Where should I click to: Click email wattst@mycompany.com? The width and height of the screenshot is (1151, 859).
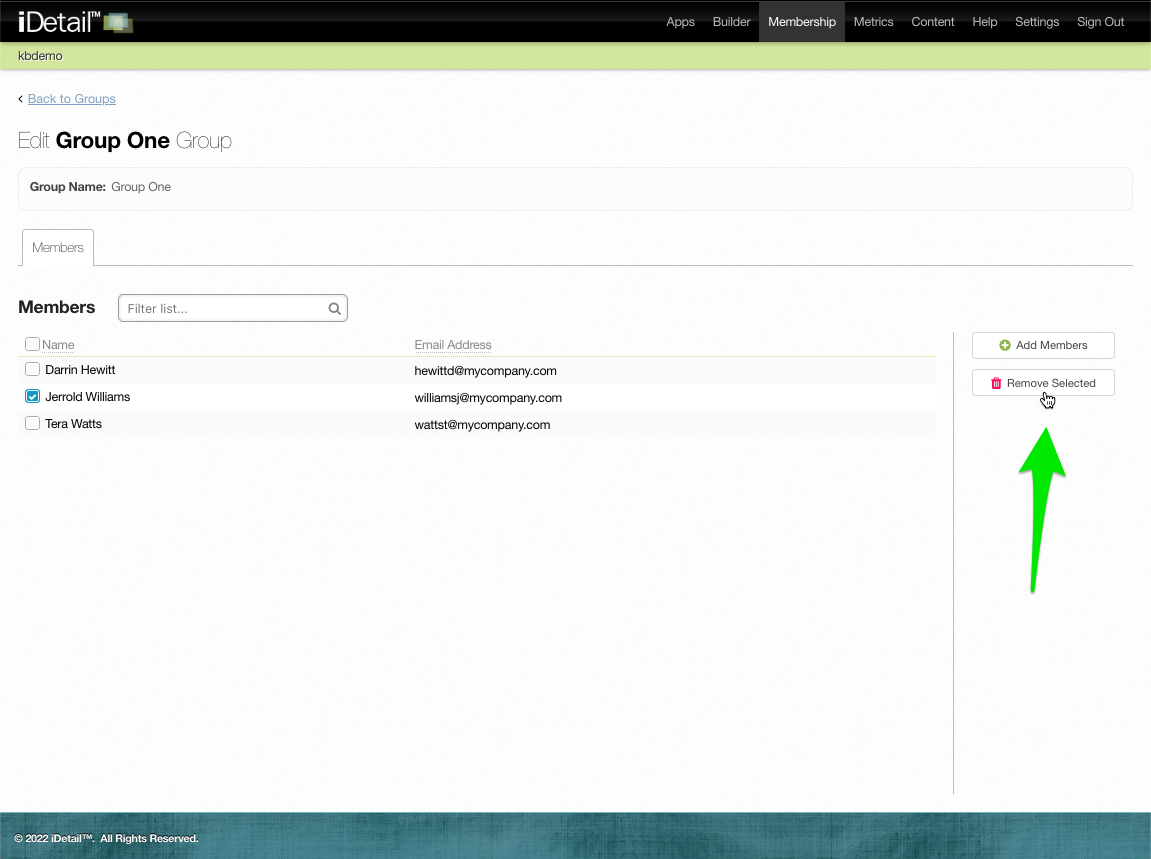coord(482,424)
